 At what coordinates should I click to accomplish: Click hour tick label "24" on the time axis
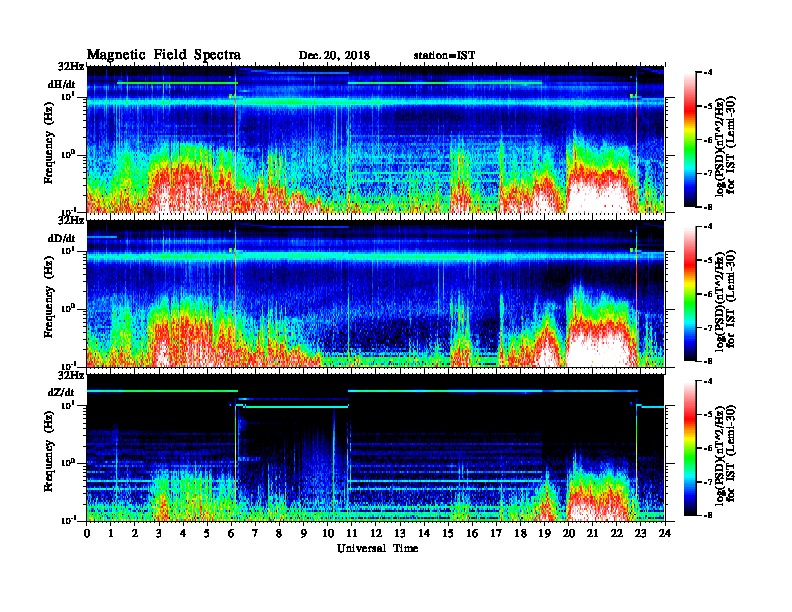665,533
